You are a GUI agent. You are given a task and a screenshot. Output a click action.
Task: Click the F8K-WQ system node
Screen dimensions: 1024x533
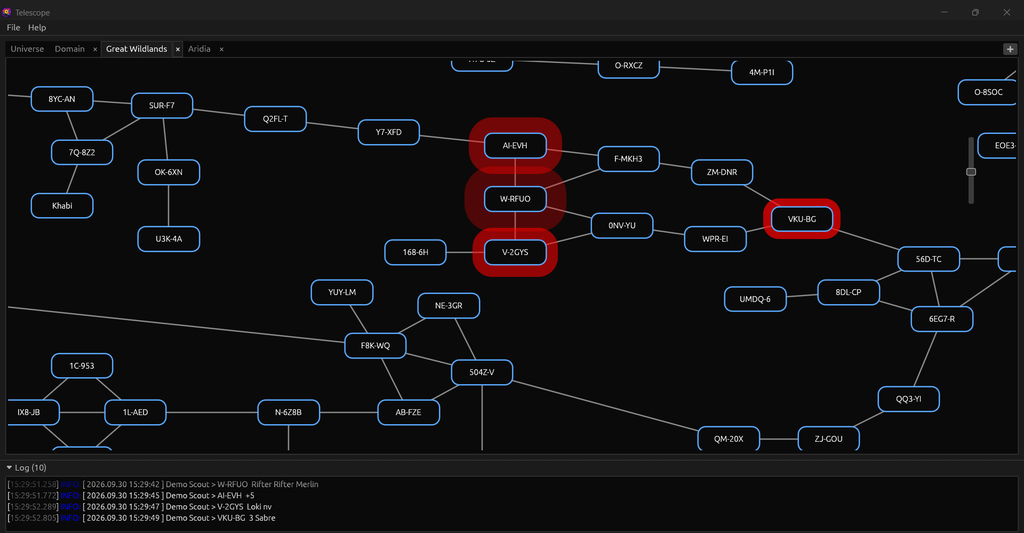click(x=376, y=346)
